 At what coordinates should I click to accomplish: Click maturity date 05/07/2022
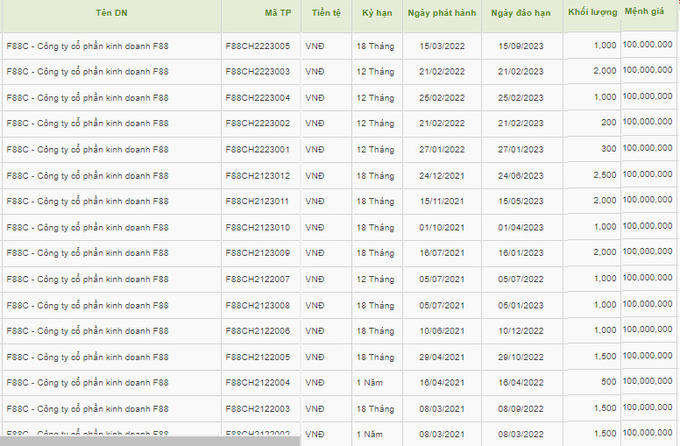[x=521, y=279]
